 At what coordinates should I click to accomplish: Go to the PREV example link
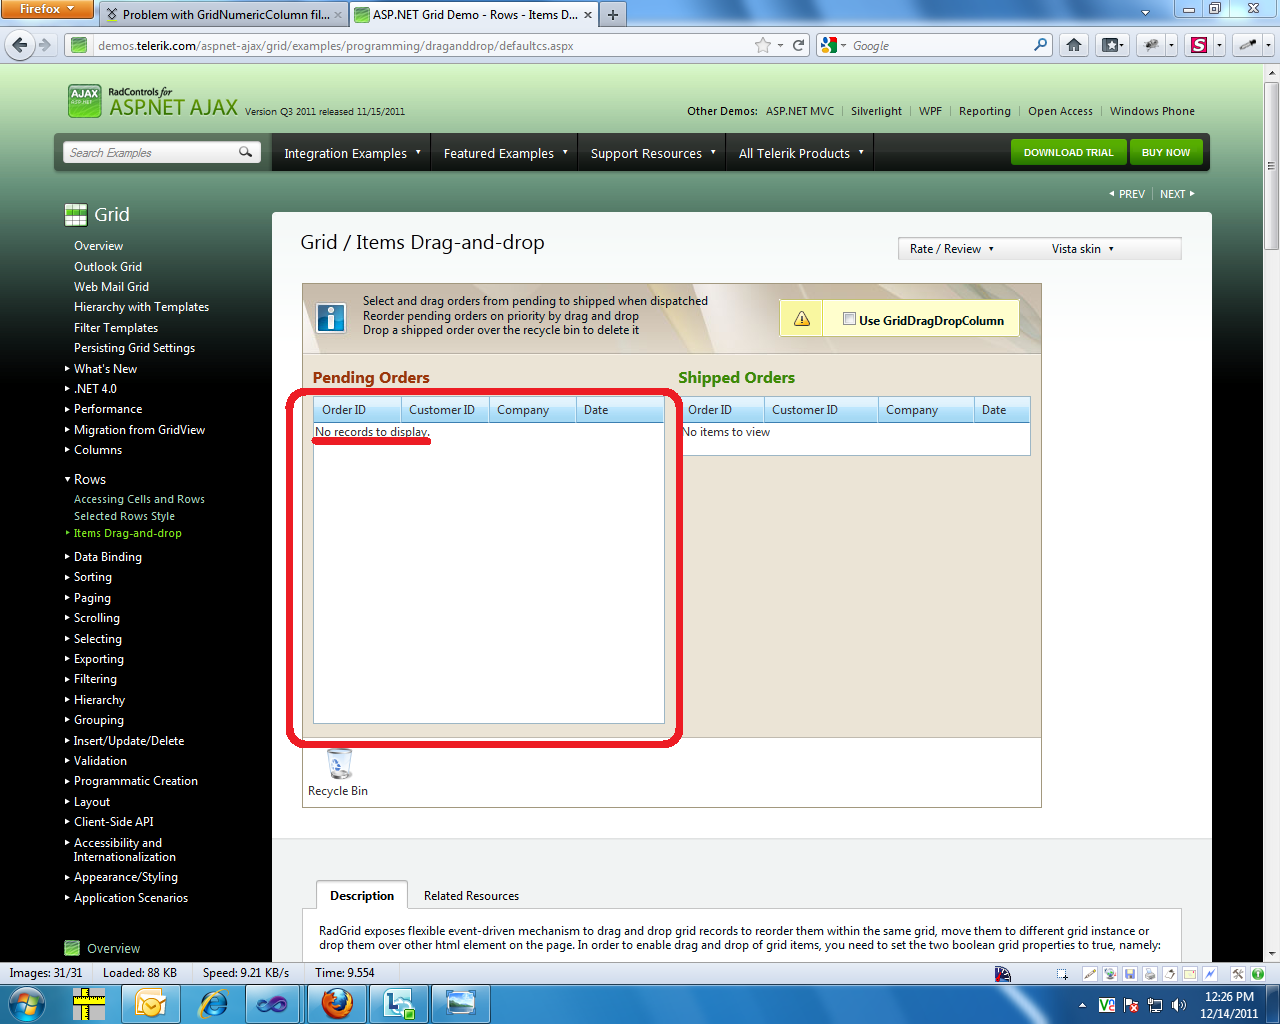click(1127, 194)
